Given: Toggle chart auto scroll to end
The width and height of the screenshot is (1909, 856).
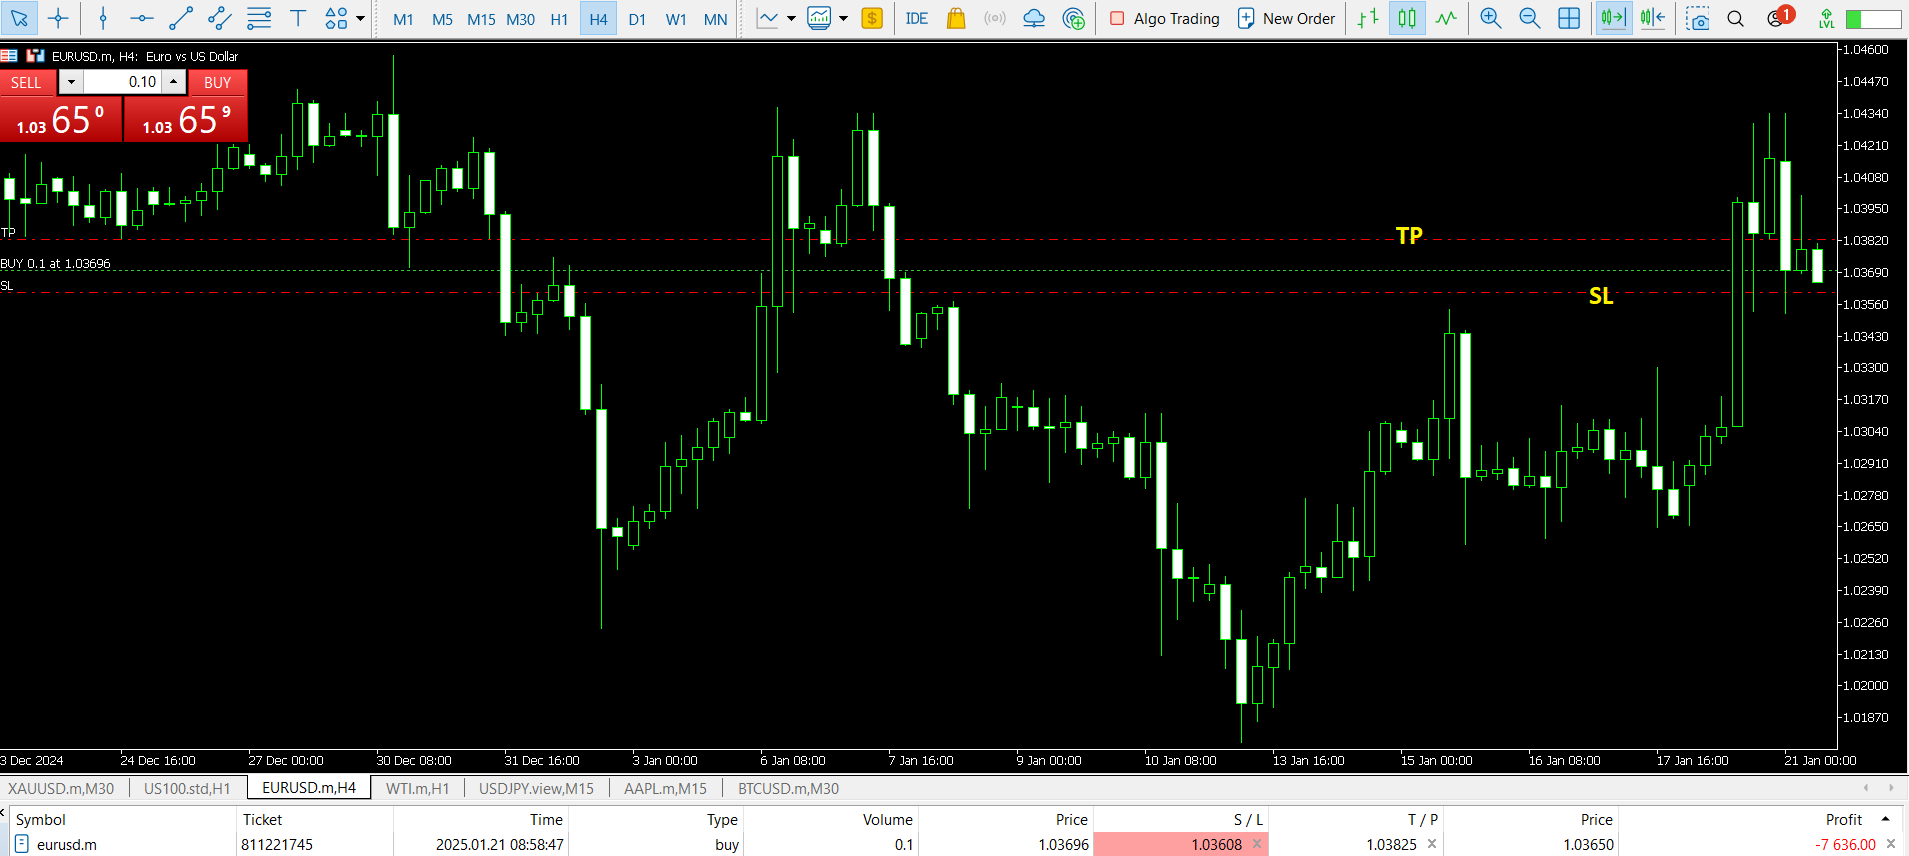Looking at the screenshot, I should pyautogui.click(x=1613, y=18).
